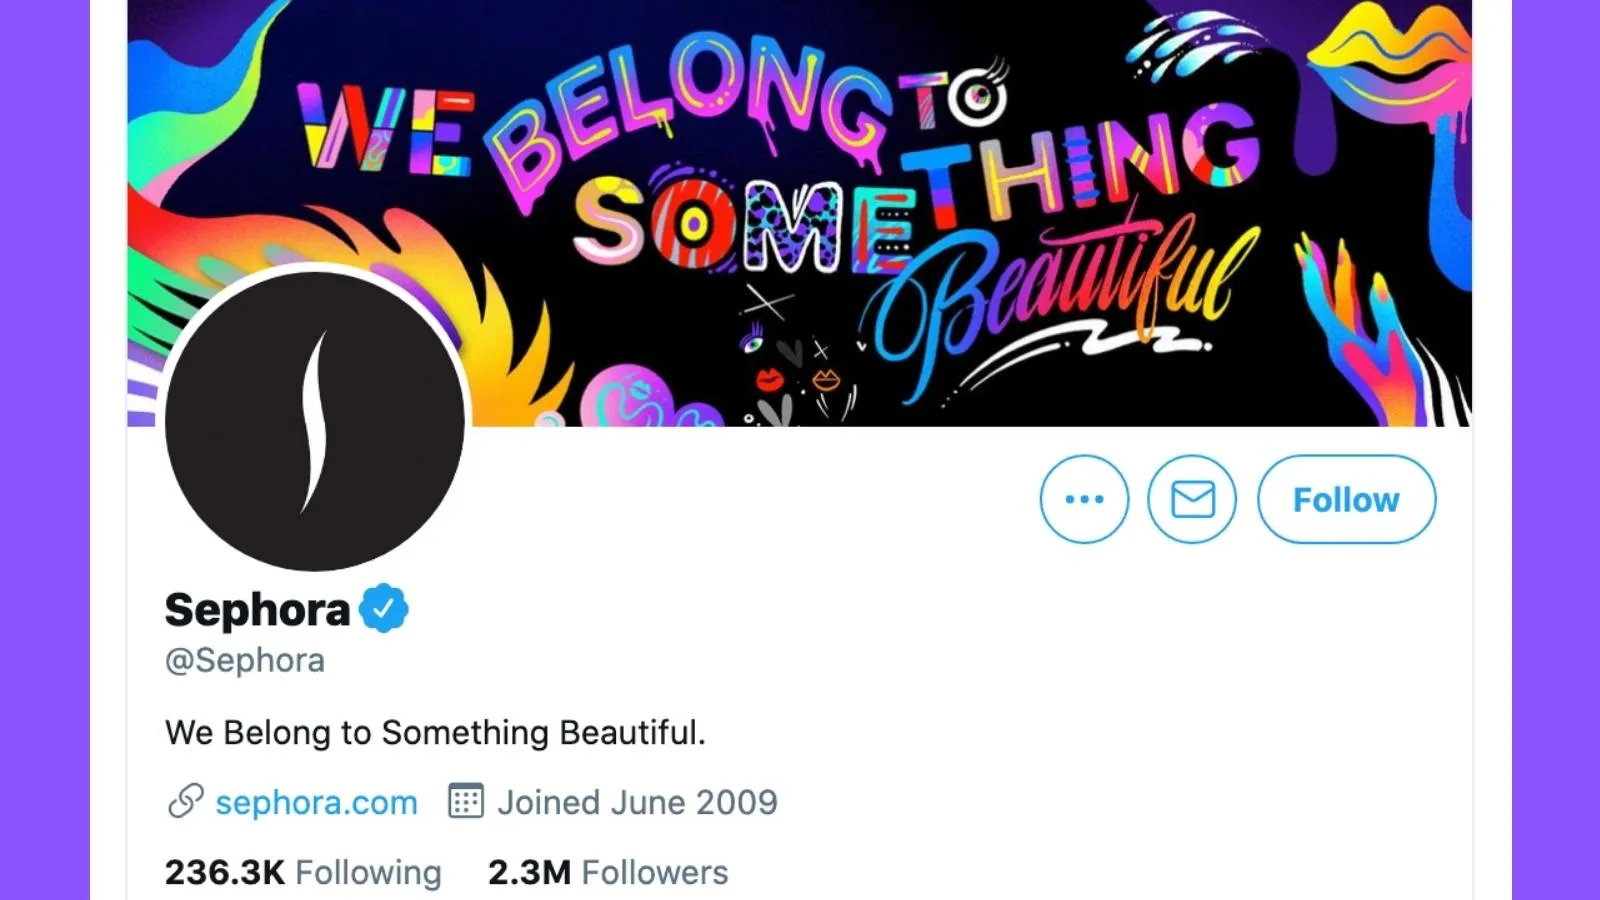Click the eye illustration in banner's 'TO'
The image size is (1600, 900).
click(x=977, y=95)
